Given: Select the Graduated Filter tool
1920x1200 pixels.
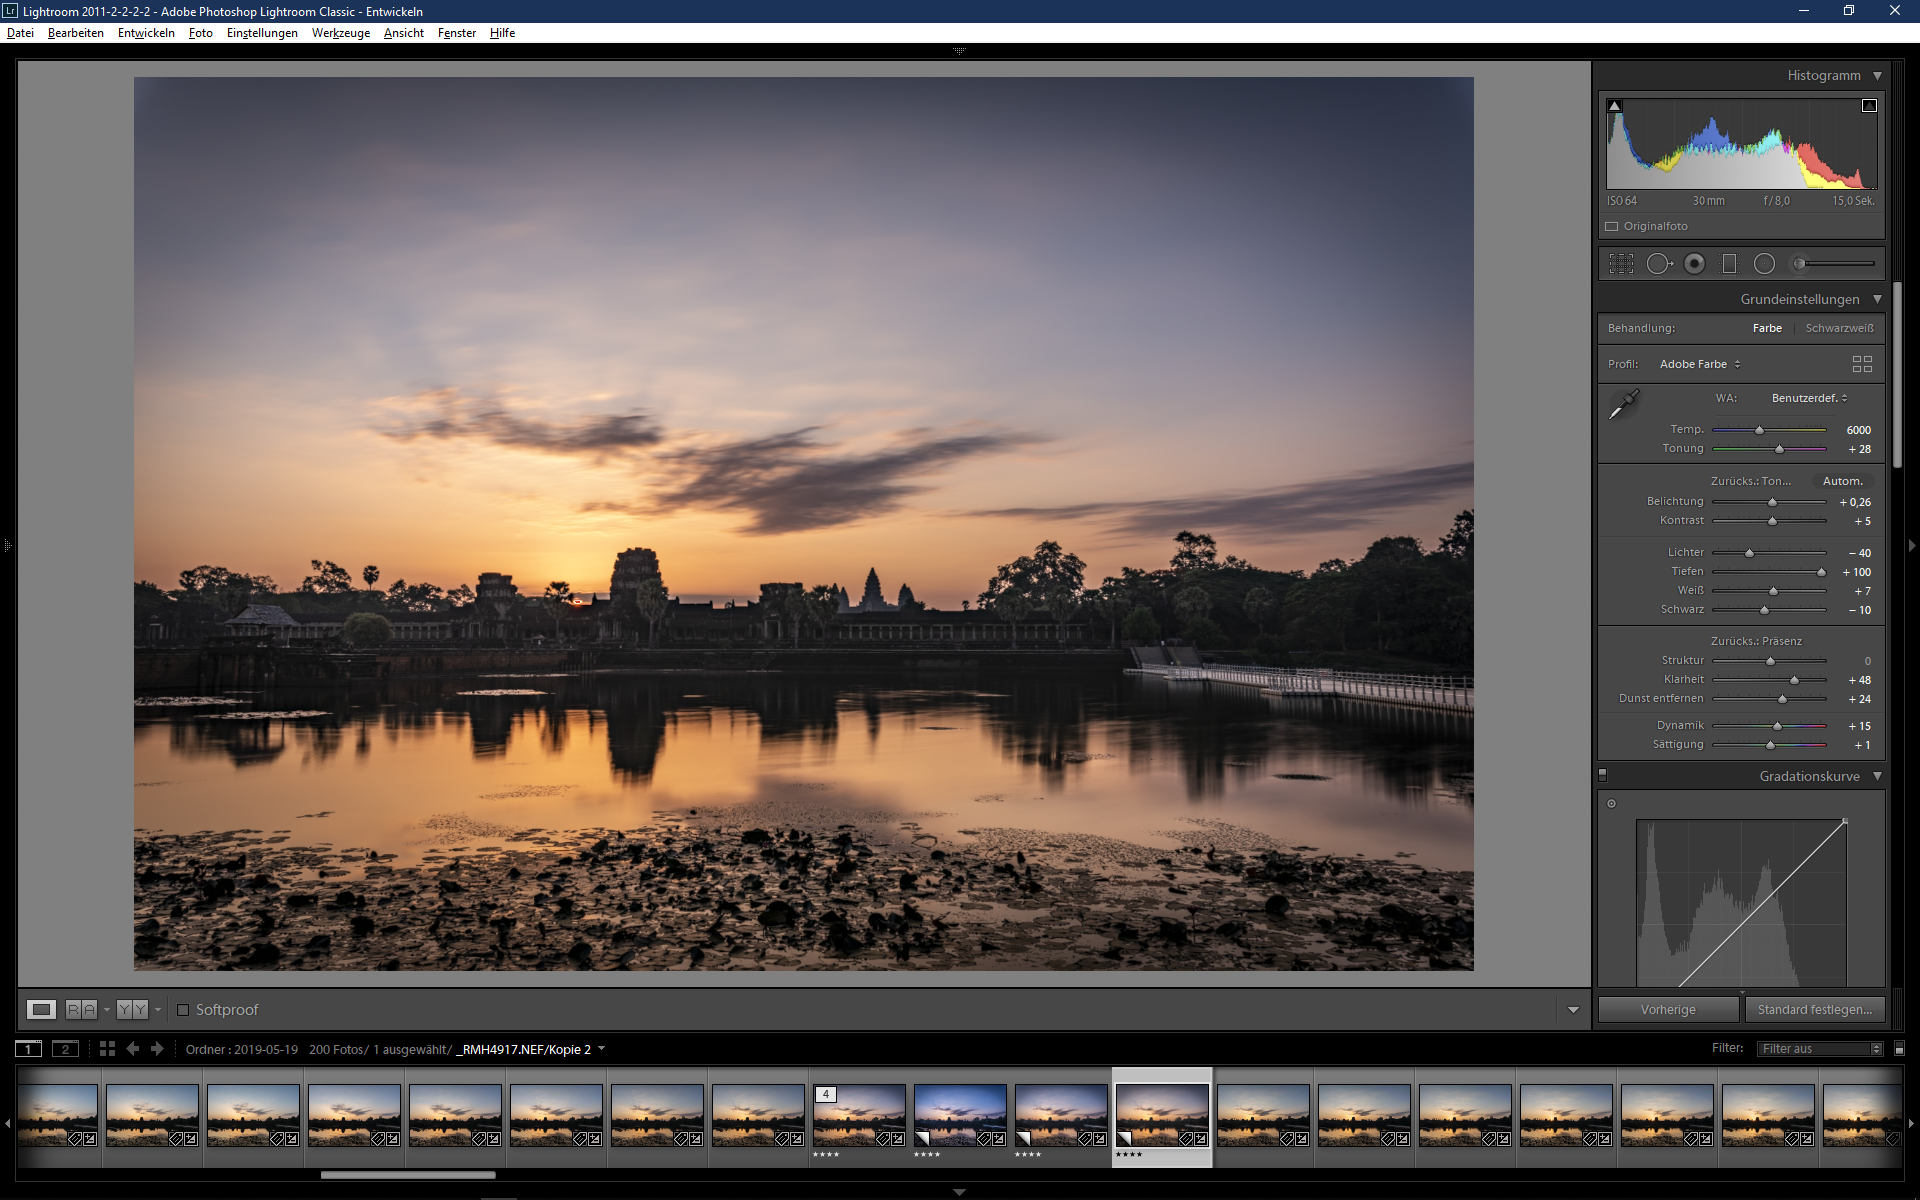Looking at the screenshot, I should click(x=1729, y=264).
